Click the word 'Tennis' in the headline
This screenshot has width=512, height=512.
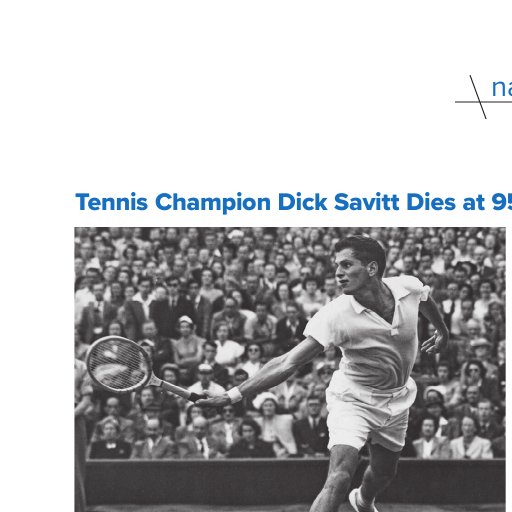click(x=112, y=202)
